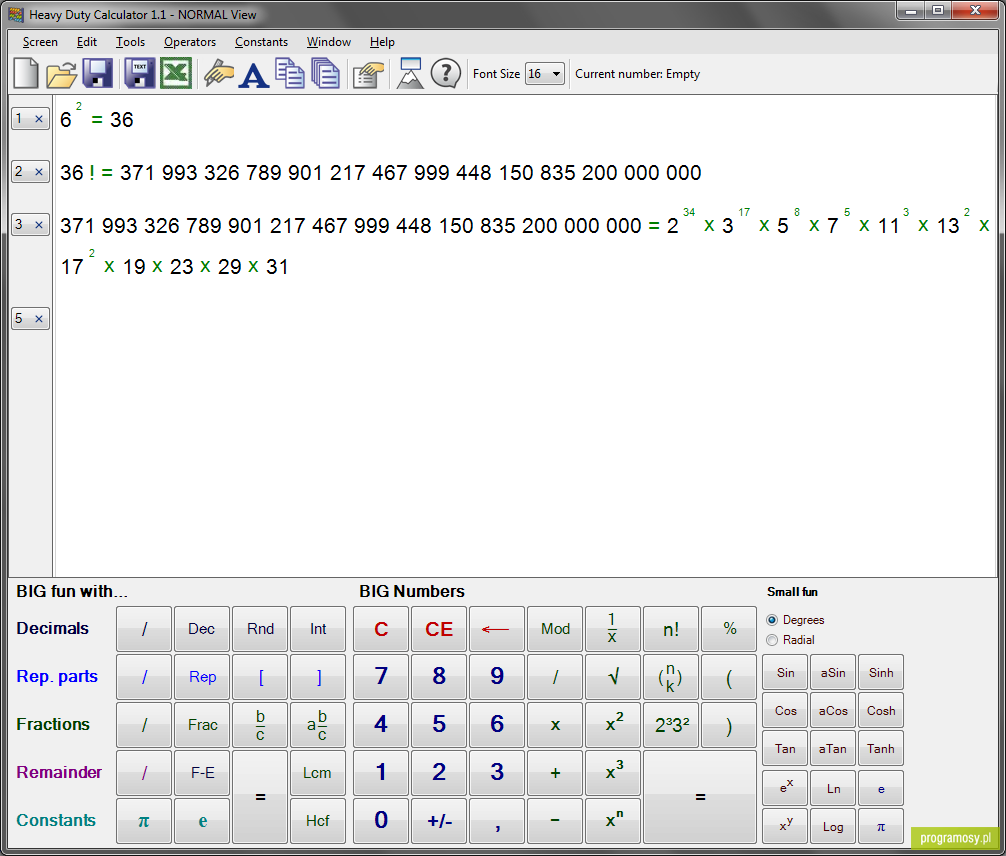Click the mixed fraction a b/c key

coord(318,724)
